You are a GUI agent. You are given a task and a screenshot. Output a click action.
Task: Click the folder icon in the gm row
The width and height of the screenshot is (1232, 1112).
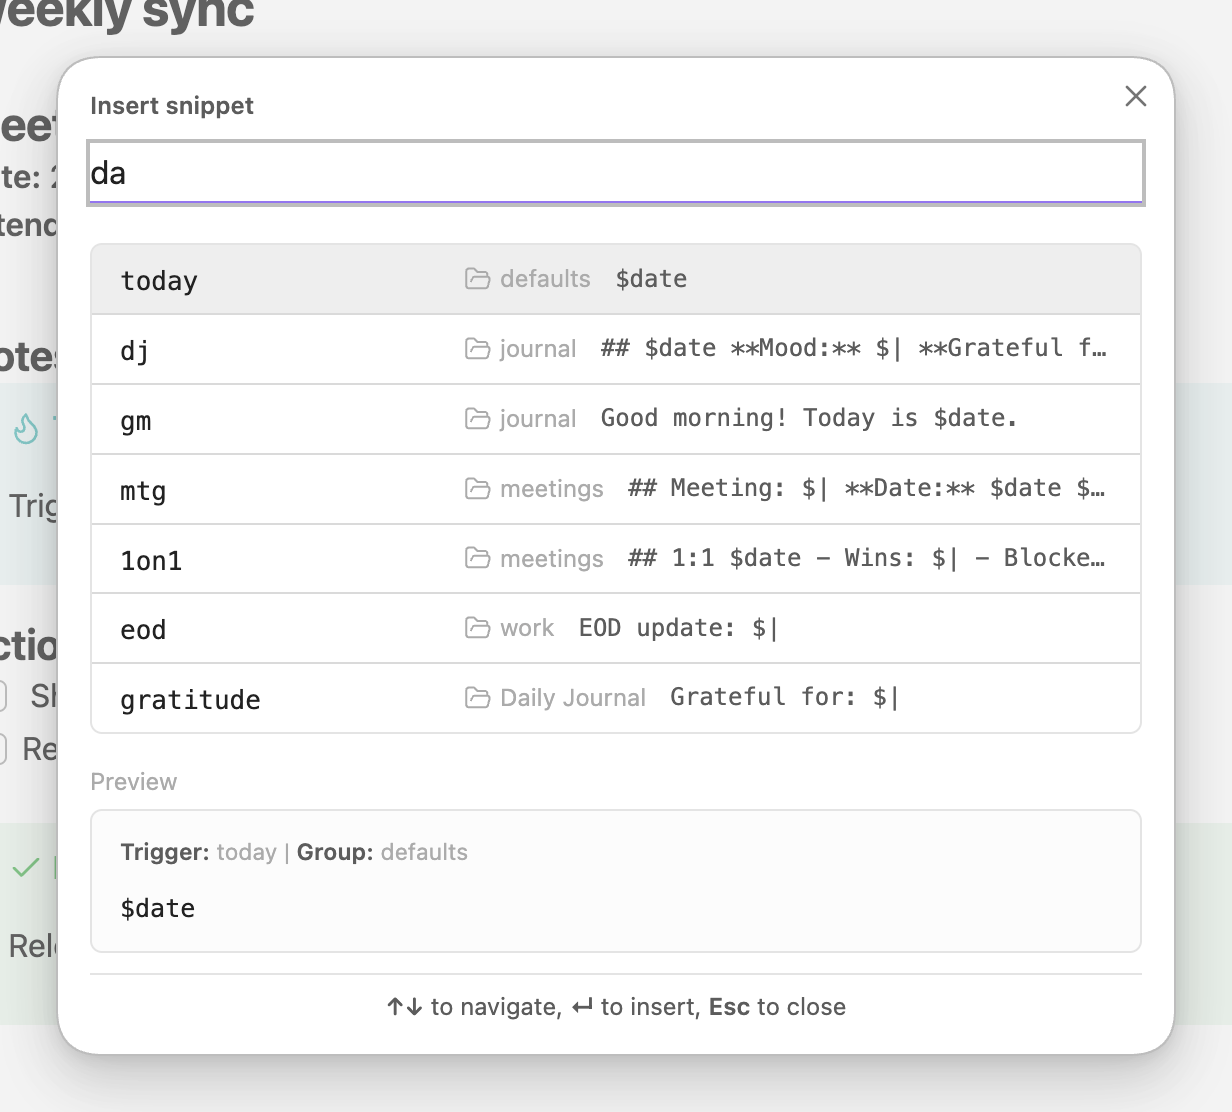[x=477, y=419]
